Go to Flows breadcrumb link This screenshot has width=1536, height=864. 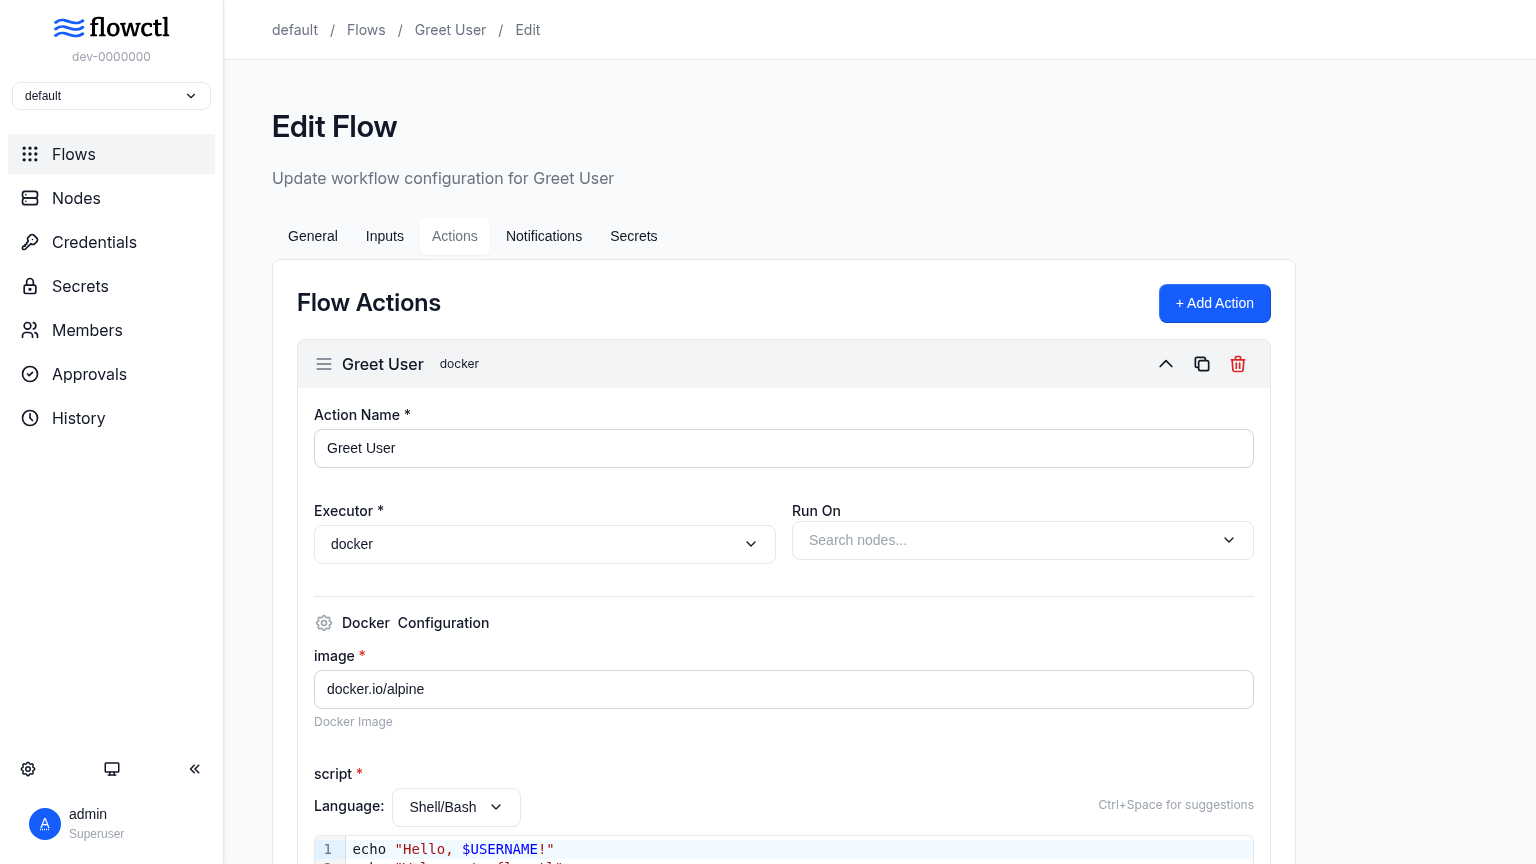pyautogui.click(x=366, y=30)
